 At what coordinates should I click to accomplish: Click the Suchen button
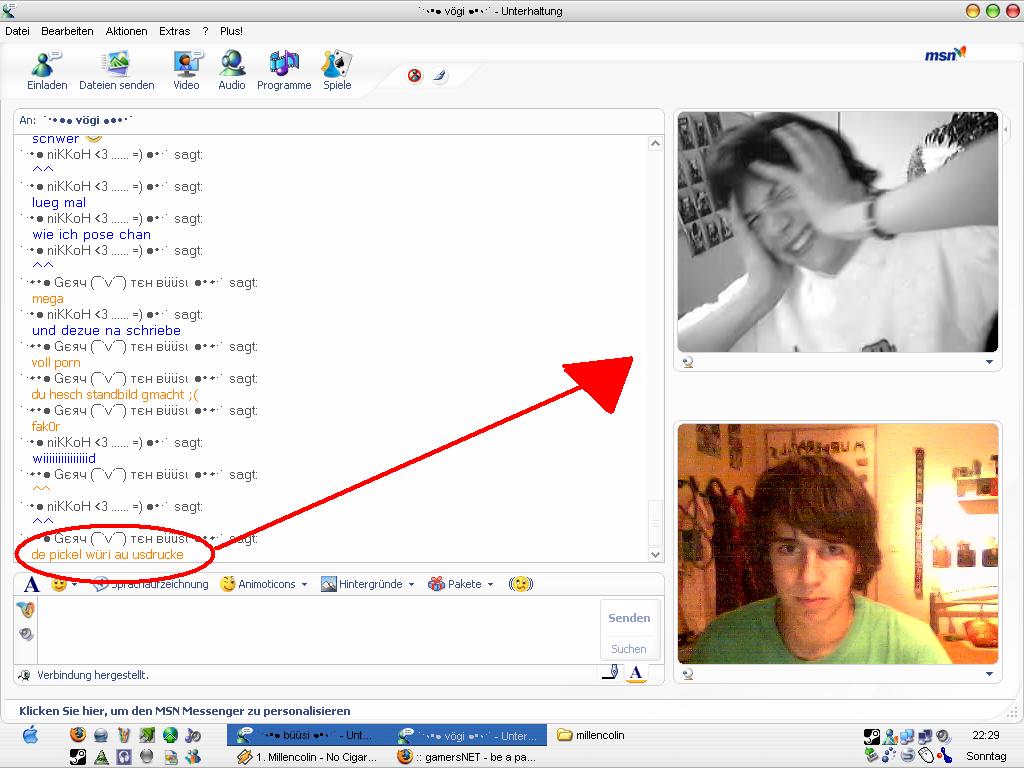pos(629,649)
